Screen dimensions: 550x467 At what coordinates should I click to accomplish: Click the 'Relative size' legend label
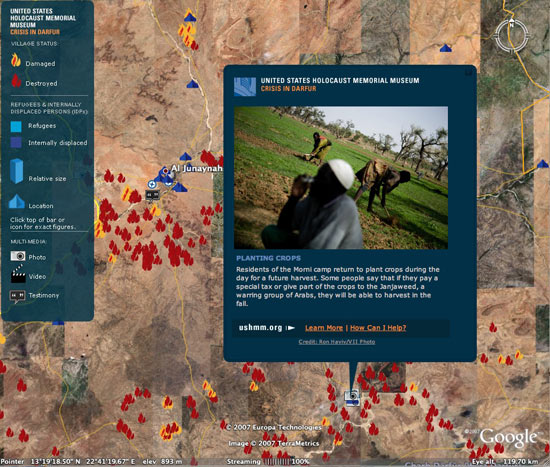coord(47,179)
